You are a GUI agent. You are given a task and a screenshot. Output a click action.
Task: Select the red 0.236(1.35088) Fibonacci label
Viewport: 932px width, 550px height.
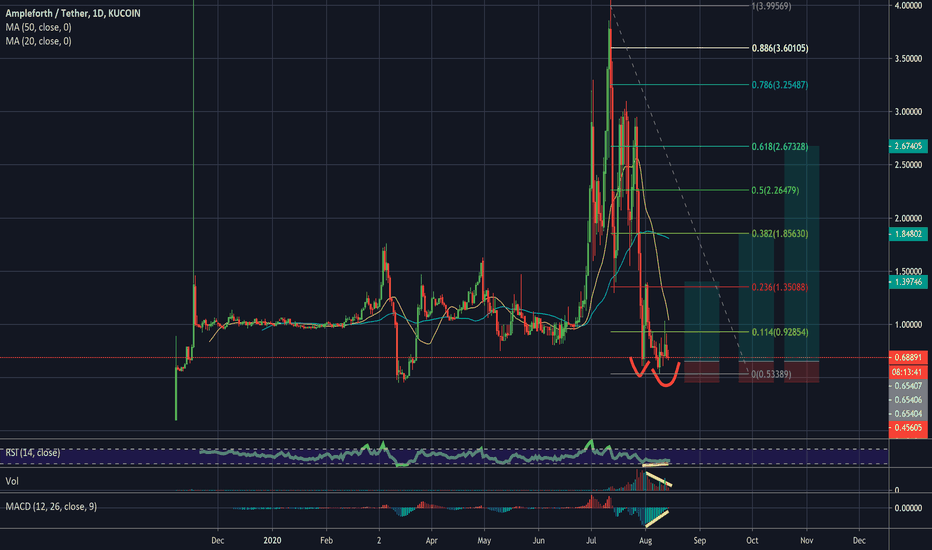coord(780,287)
